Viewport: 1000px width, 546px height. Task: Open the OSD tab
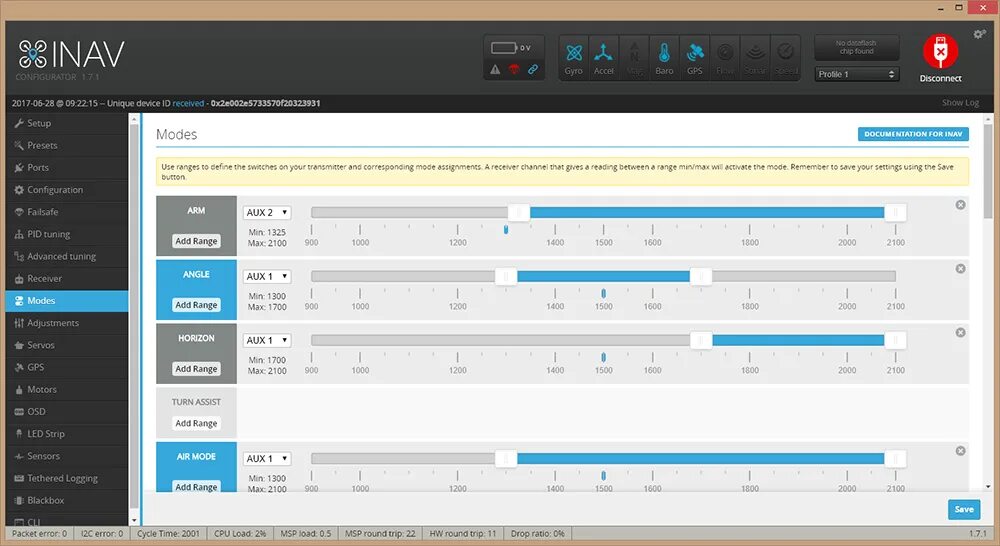pos(67,411)
